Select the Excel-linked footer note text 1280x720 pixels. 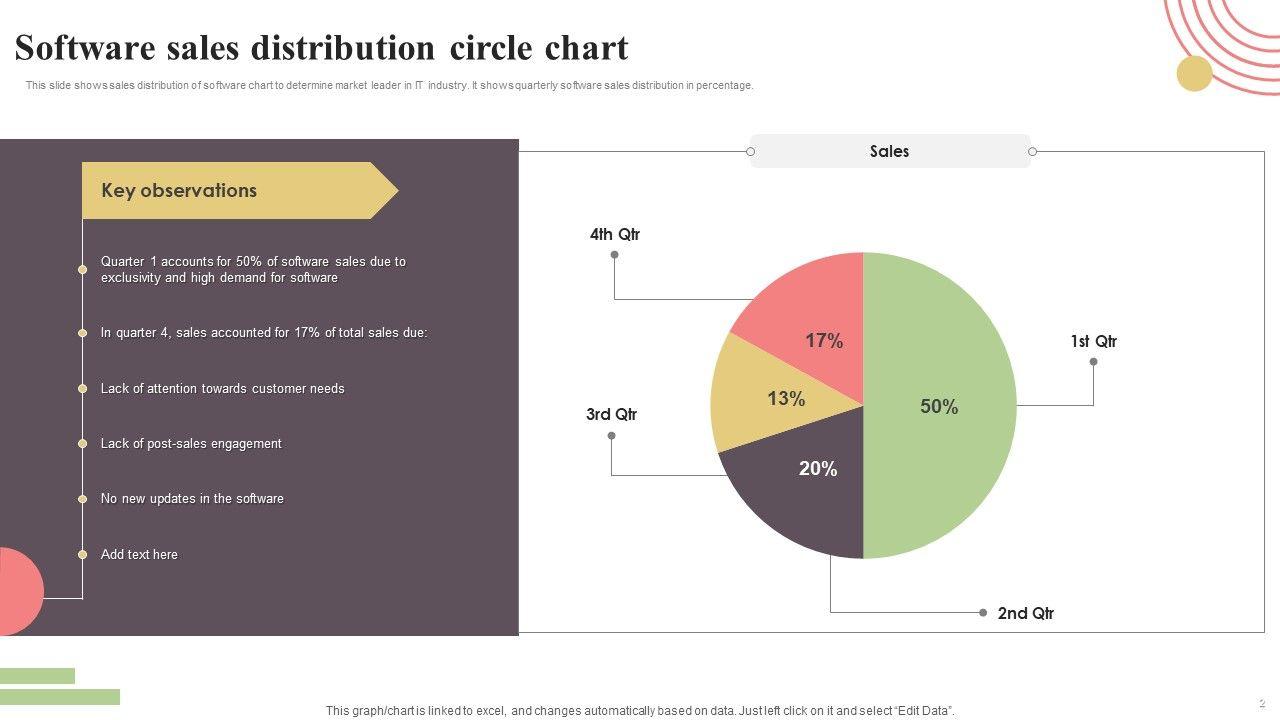(x=640, y=711)
